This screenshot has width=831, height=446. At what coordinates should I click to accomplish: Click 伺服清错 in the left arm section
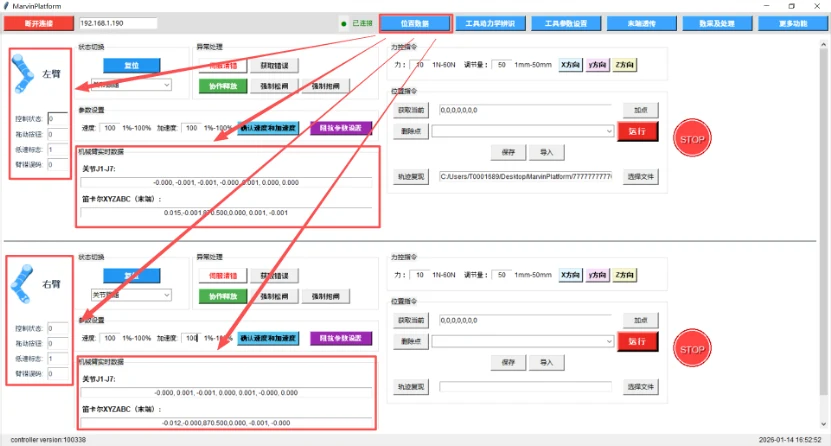point(223,65)
